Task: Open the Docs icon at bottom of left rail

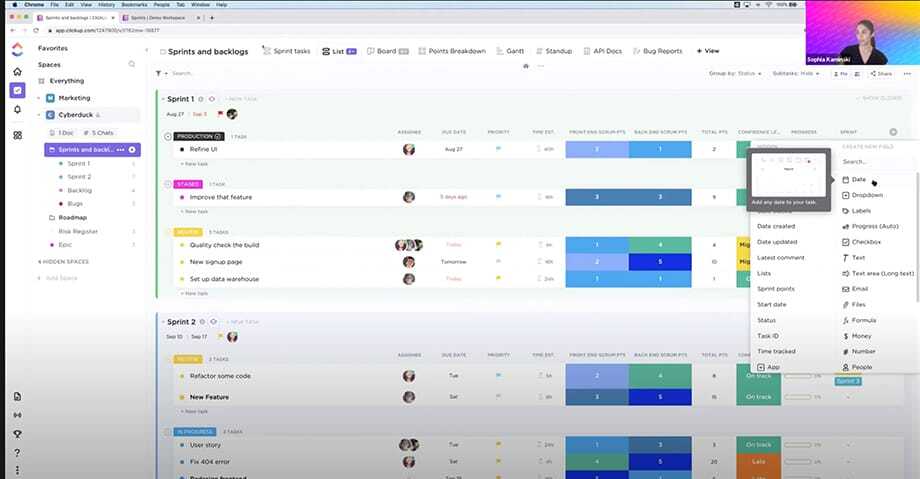Action: pyautogui.click(x=17, y=396)
